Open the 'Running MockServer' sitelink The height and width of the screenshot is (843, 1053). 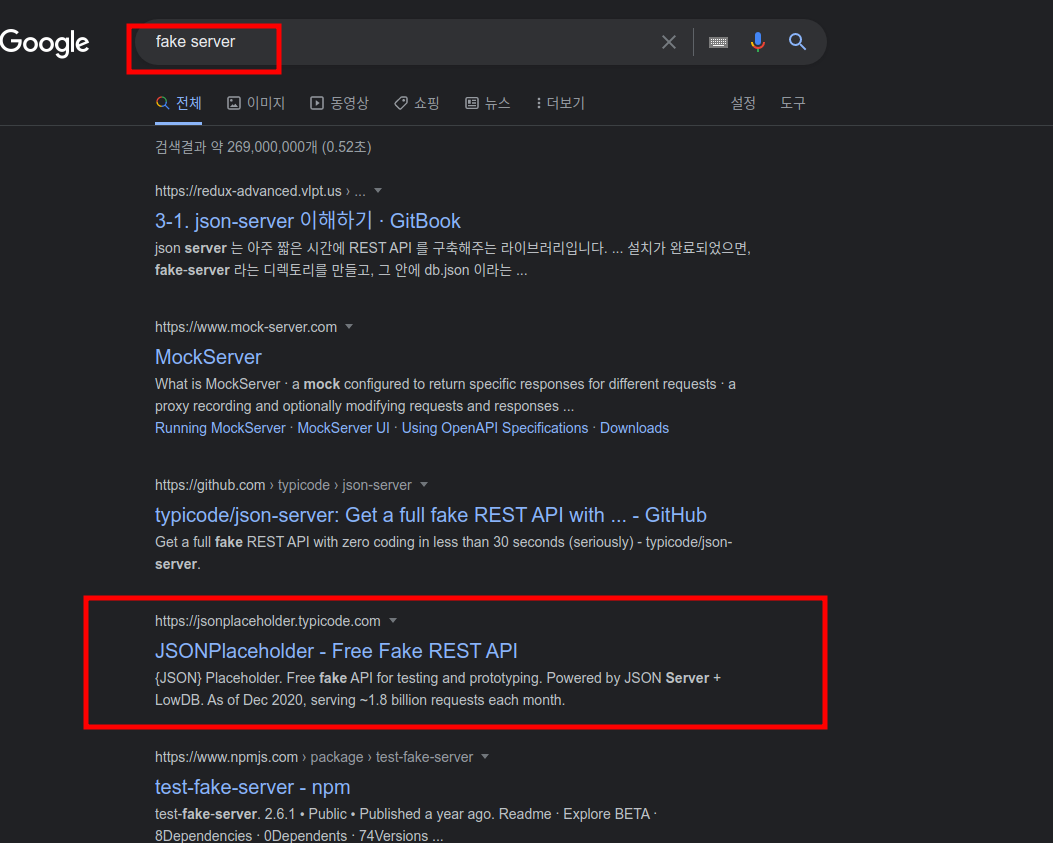click(220, 428)
